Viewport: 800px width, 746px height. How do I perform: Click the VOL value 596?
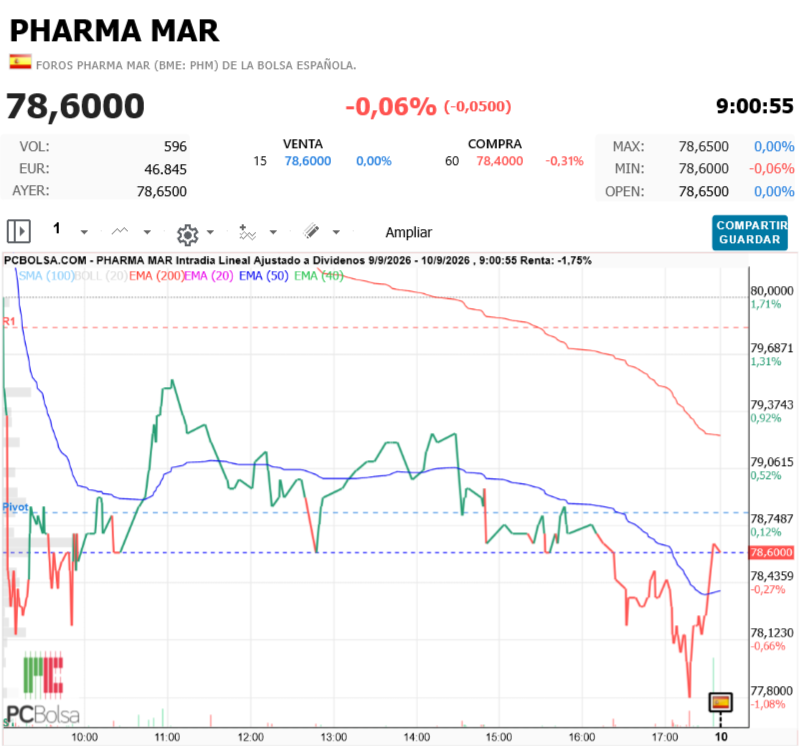pos(175,146)
